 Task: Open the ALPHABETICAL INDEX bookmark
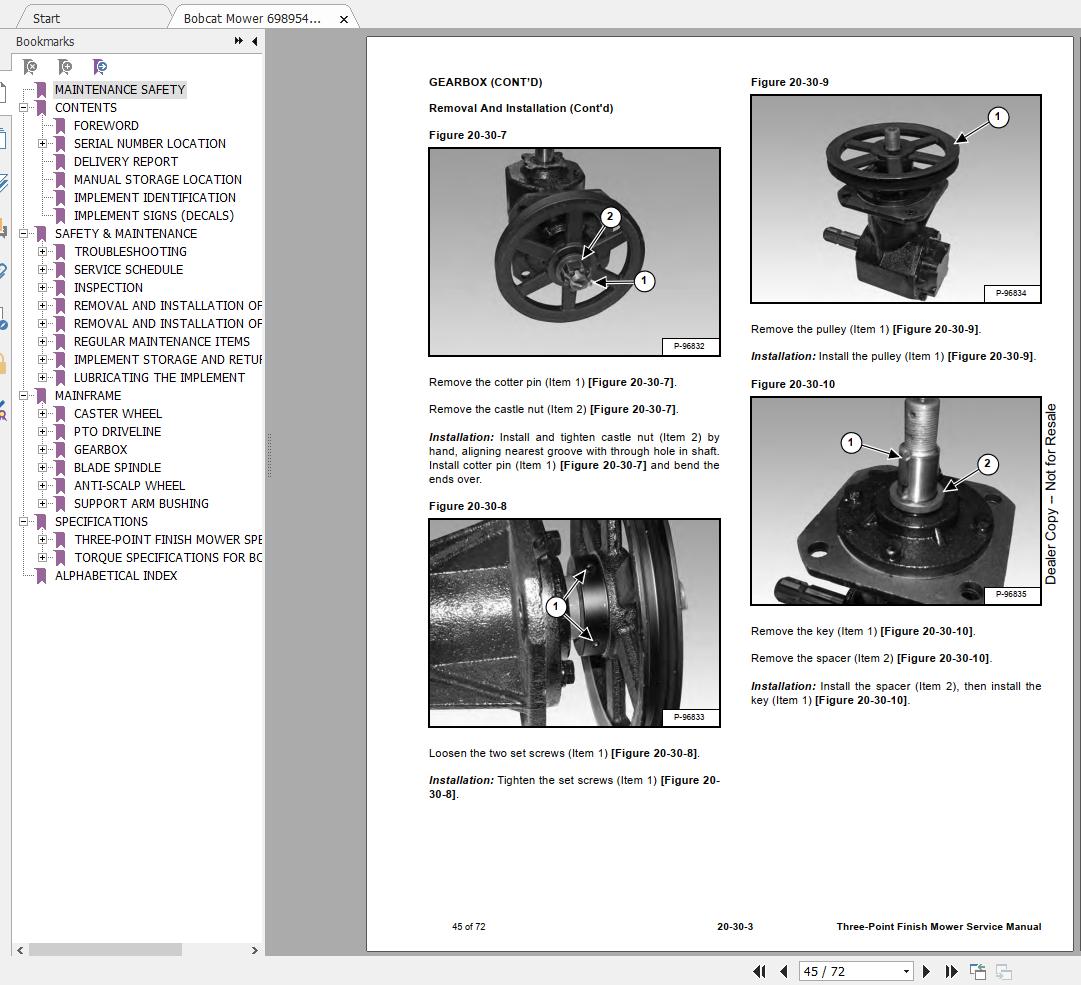(116, 576)
